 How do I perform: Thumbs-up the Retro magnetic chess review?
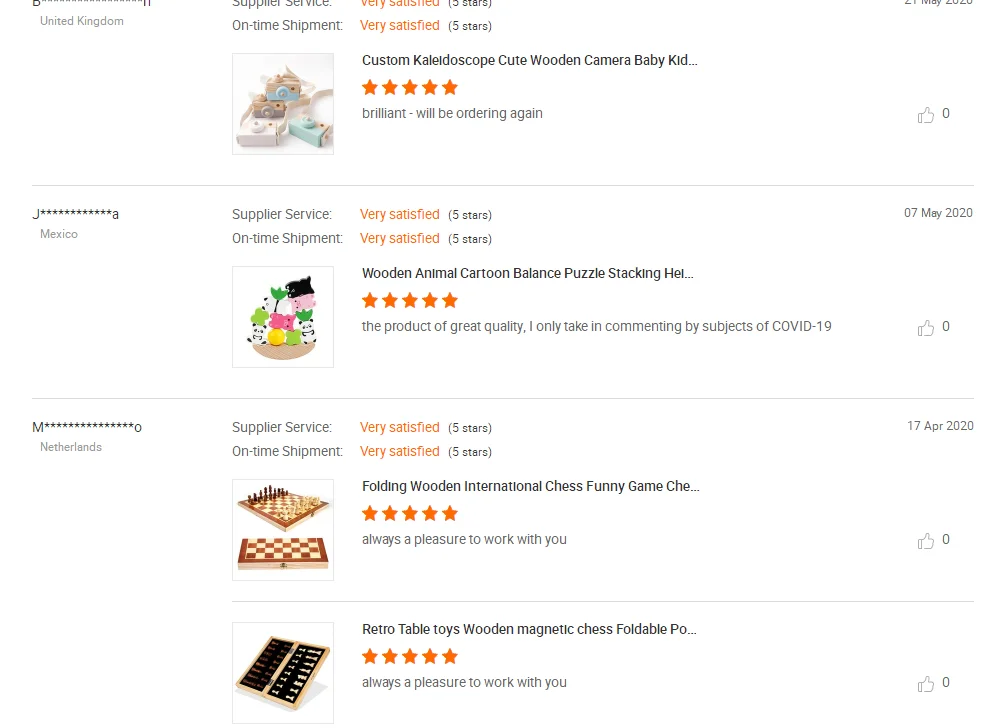[926, 684]
